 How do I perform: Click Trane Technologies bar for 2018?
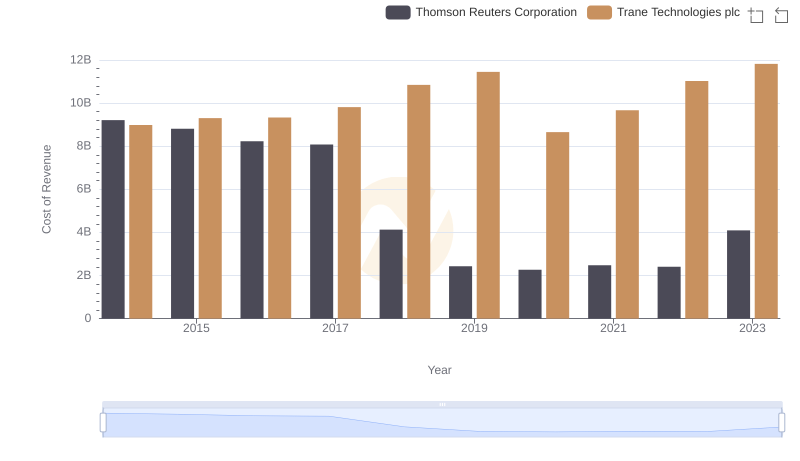click(418, 201)
